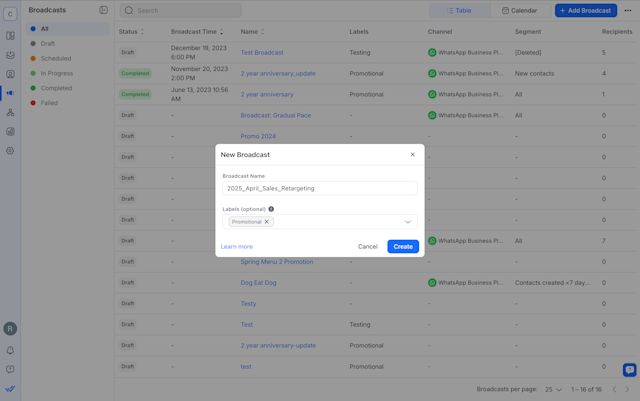Image resolution: width=640 pixels, height=401 pixels.
Task: Open the notifications bell icon
Action: pos(10,350)
